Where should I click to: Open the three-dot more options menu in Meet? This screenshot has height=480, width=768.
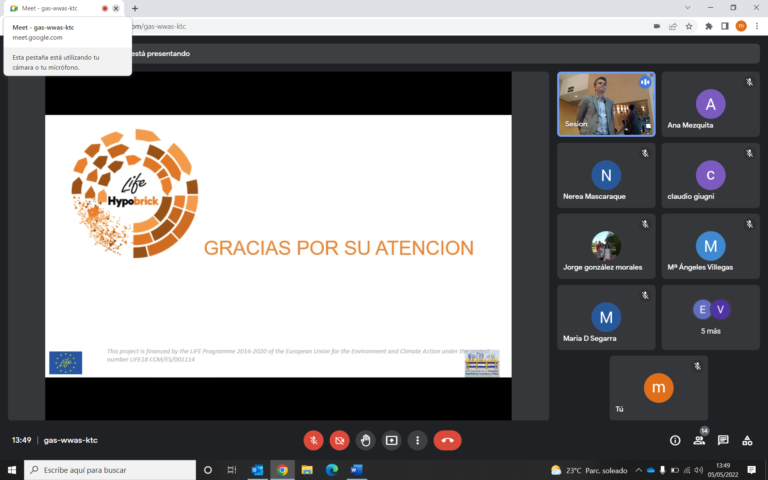coord(417,440)
